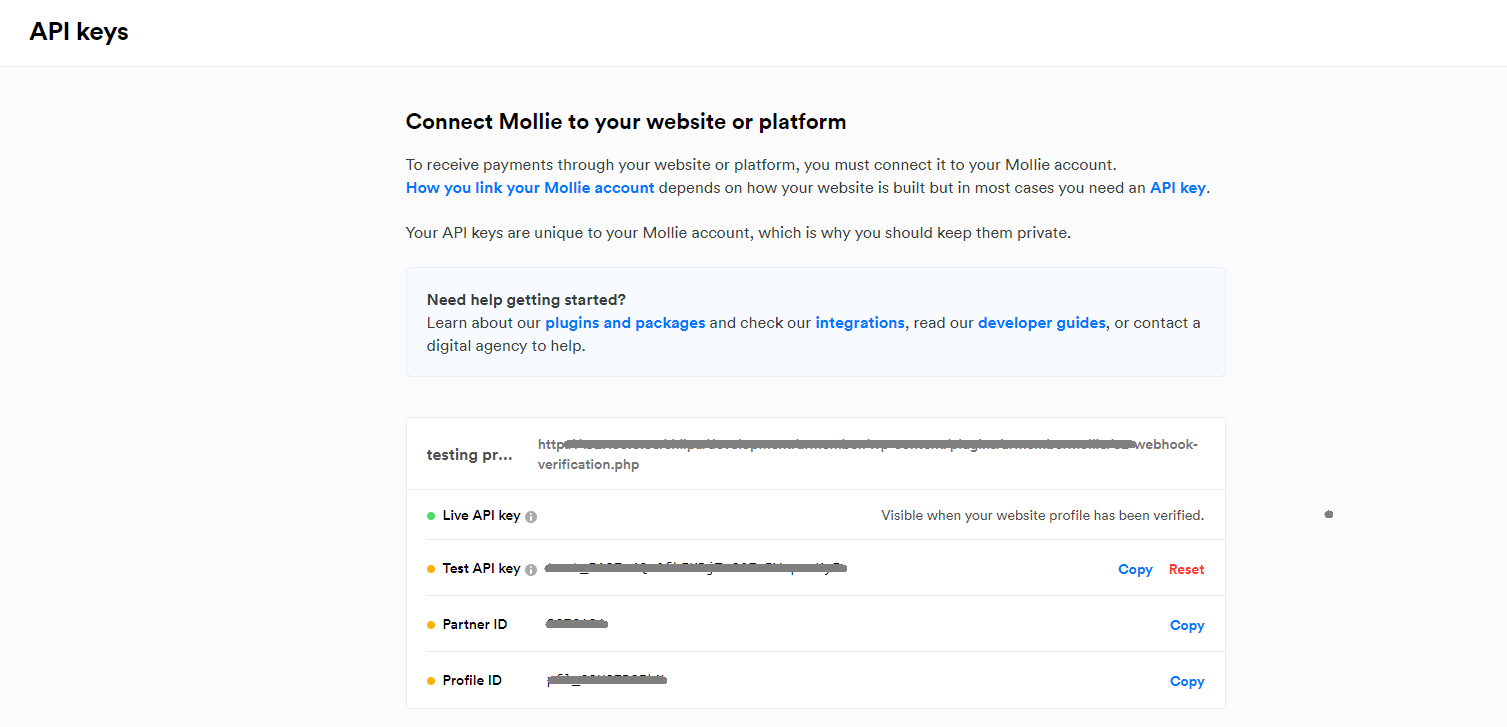The image size is (1507, 727).
Task: Open the 'API key' hyperlink
Action: click(1178, 187)
